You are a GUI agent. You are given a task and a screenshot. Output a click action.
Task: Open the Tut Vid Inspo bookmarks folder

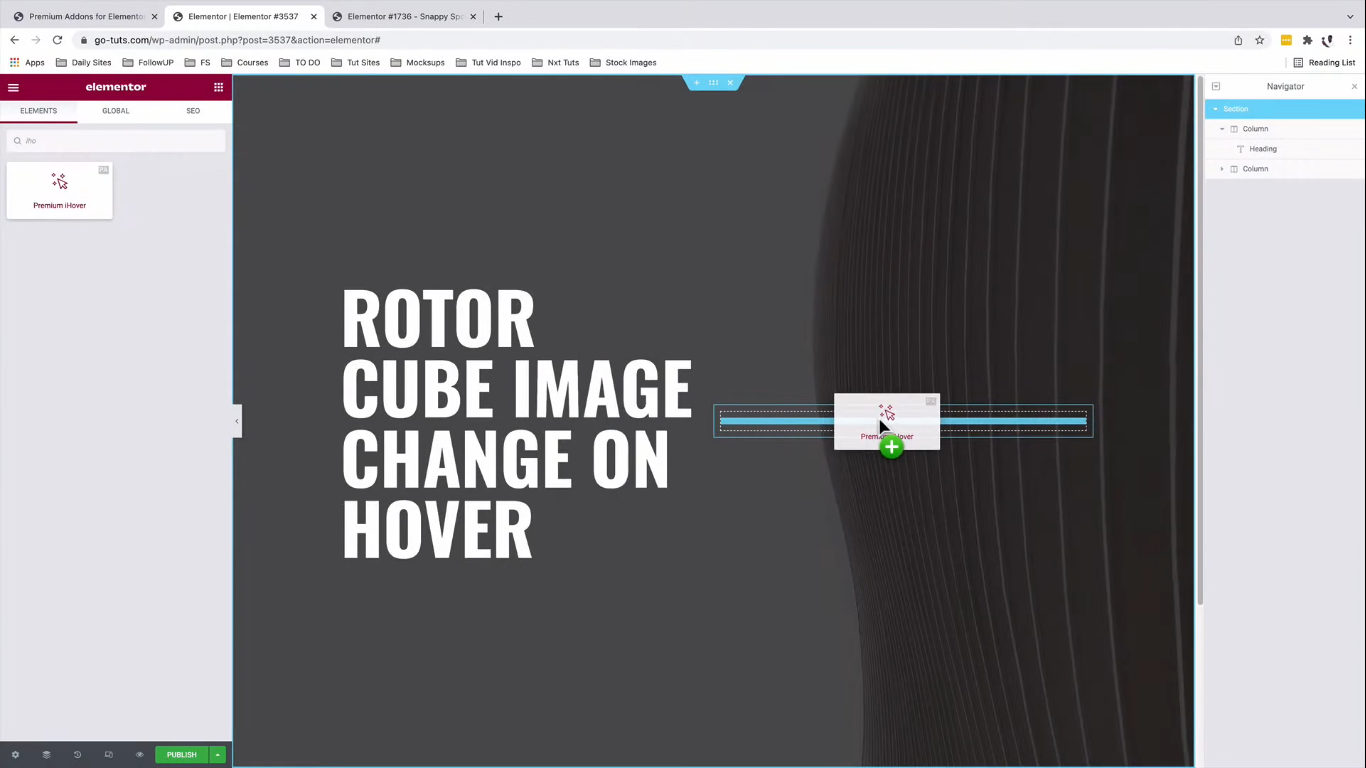(x=488, y=62)
